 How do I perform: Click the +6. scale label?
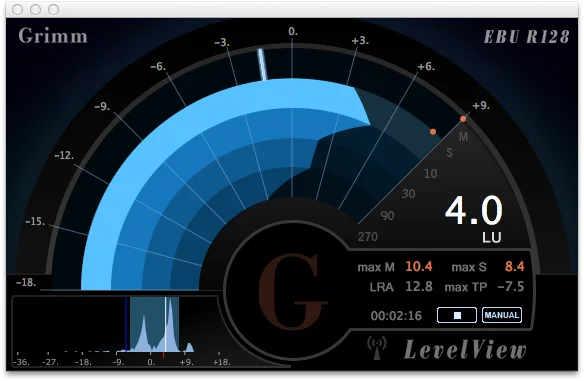[426, 67]
